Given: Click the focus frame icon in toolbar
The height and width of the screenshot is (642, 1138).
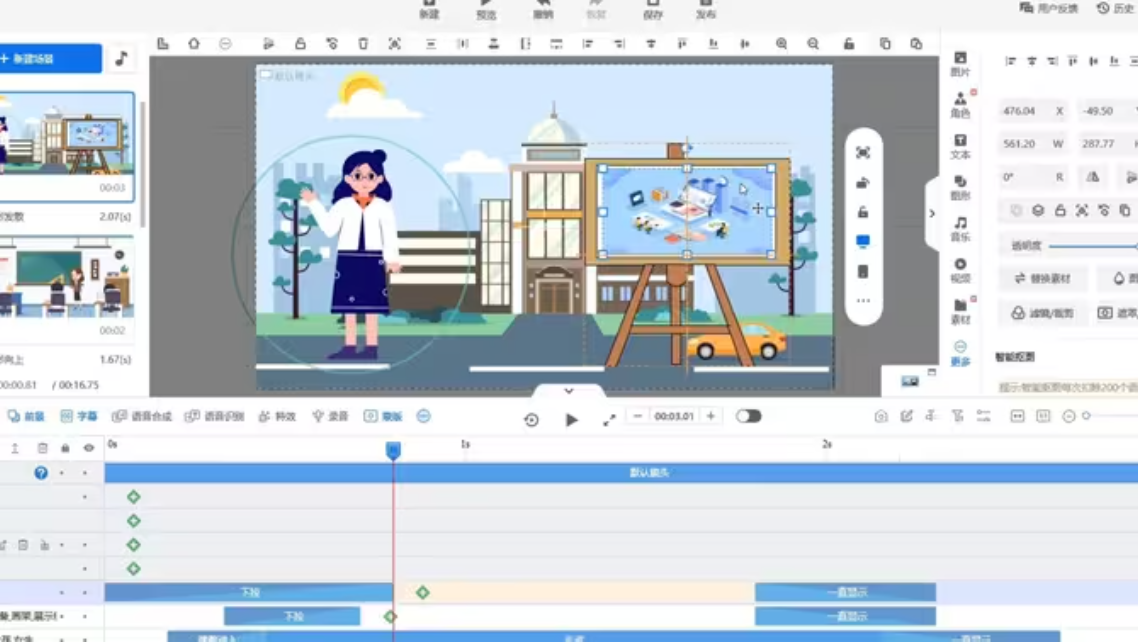Looking at the screenshot, I should pos(394,44).
